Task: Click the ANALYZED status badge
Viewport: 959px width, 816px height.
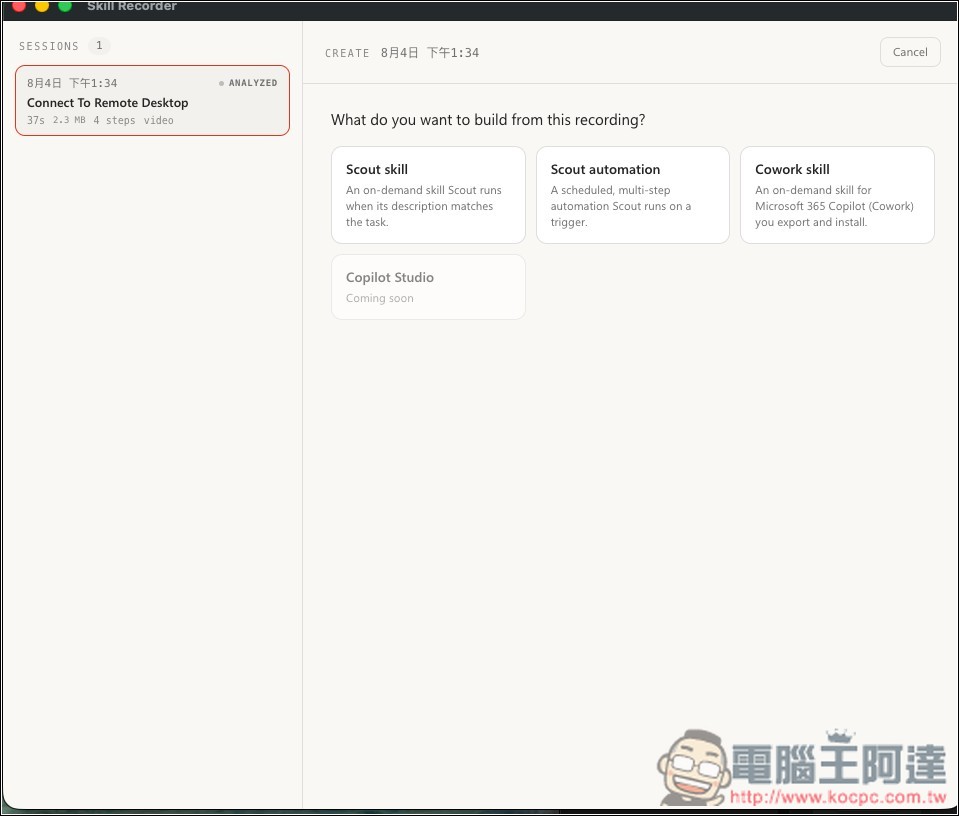Action: pos(248,83)
